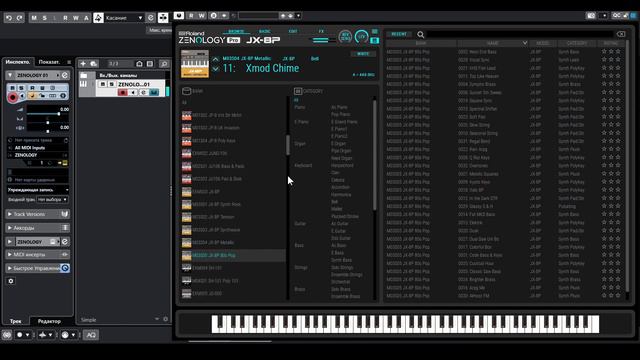640x360 pixels.
Task: Switch to the Показат. tab
Action: coord(49,62)
